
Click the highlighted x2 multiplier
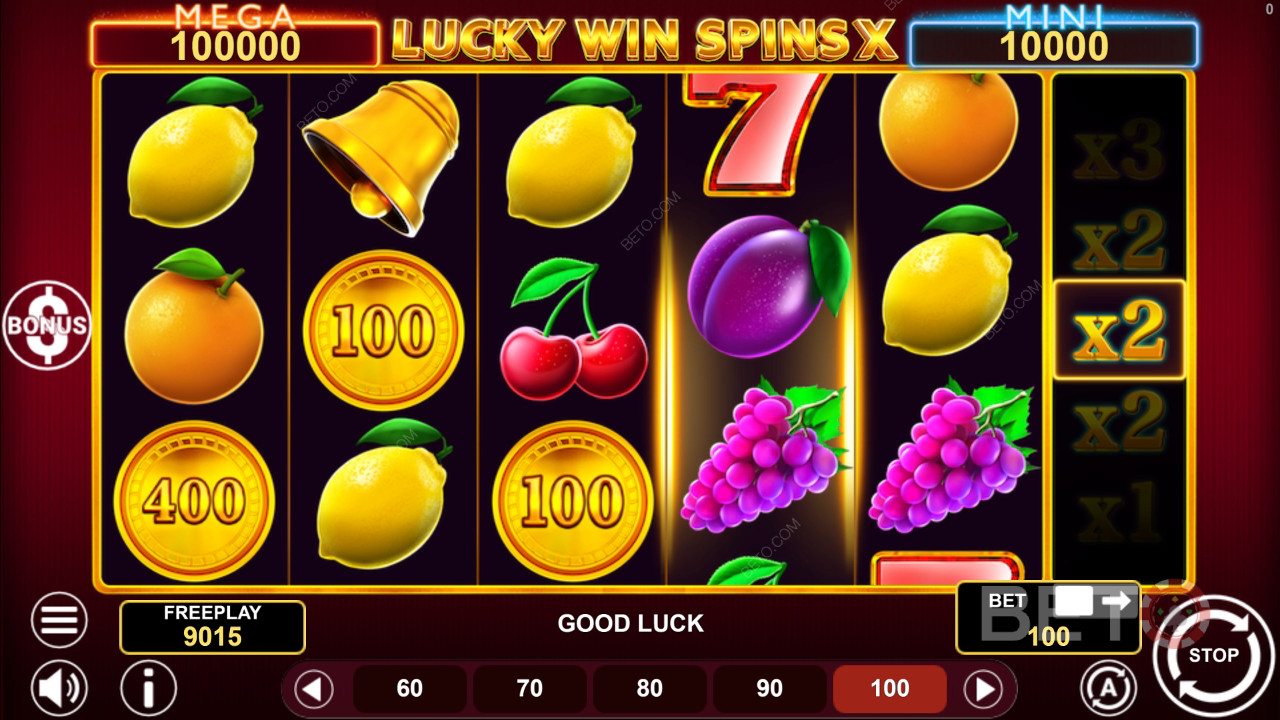pos(1120,330)
